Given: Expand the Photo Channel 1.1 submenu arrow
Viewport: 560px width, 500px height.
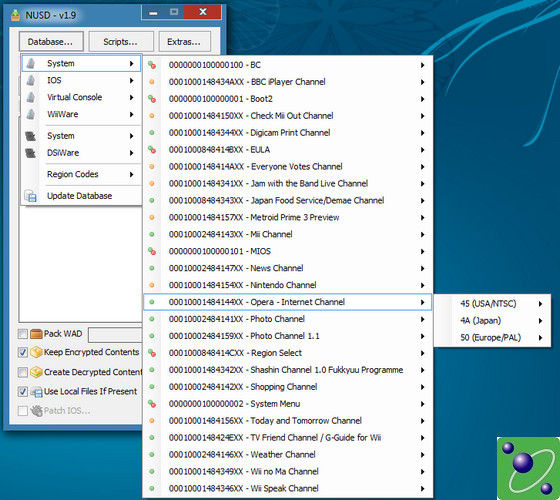Looking at the screenshot, I should pos(422,336).
